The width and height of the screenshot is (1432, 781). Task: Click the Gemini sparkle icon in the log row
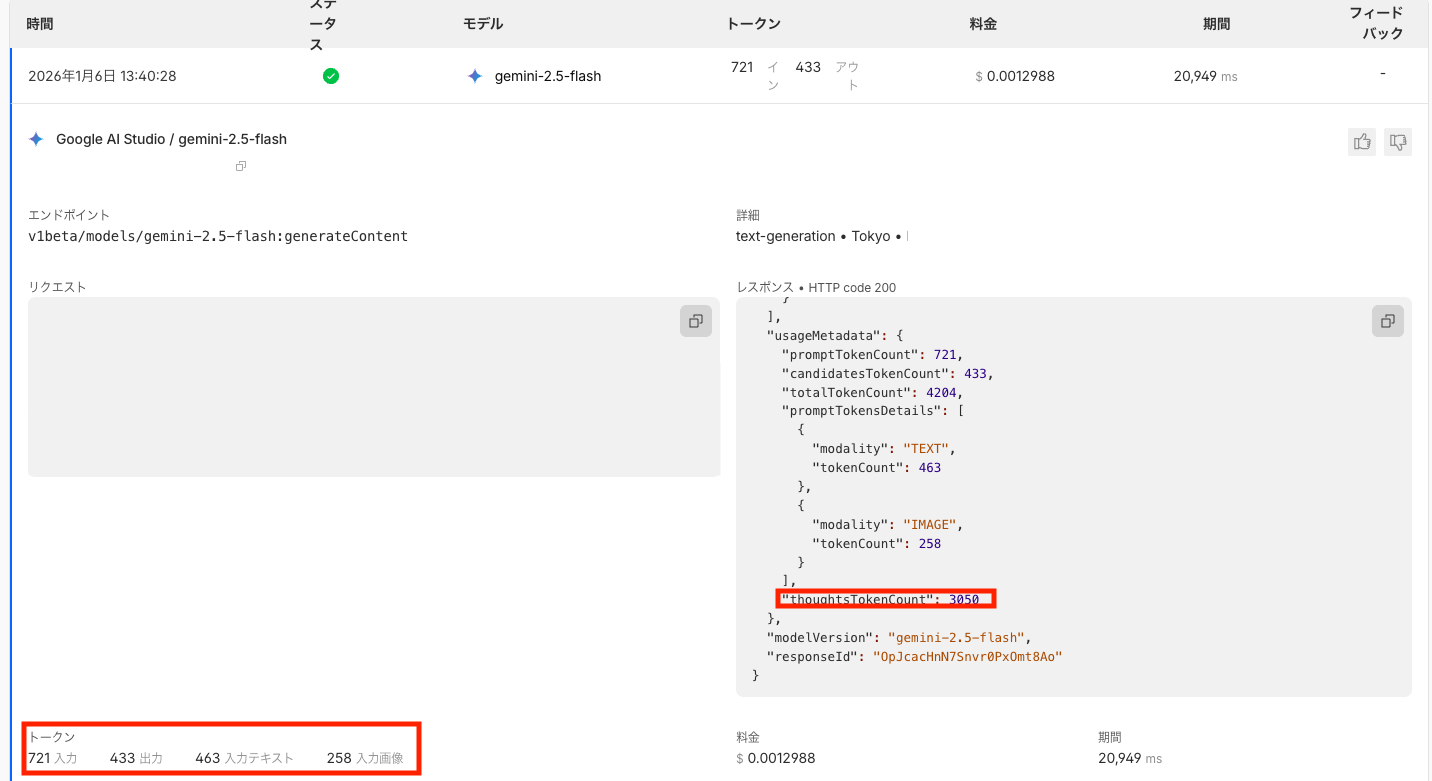point(475,76)
